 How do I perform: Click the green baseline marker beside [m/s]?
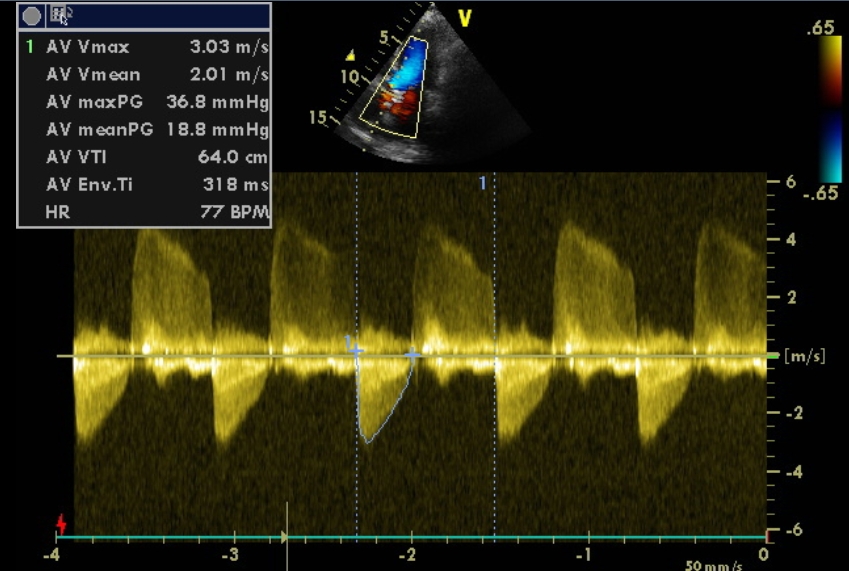click(x=773, y=356)
